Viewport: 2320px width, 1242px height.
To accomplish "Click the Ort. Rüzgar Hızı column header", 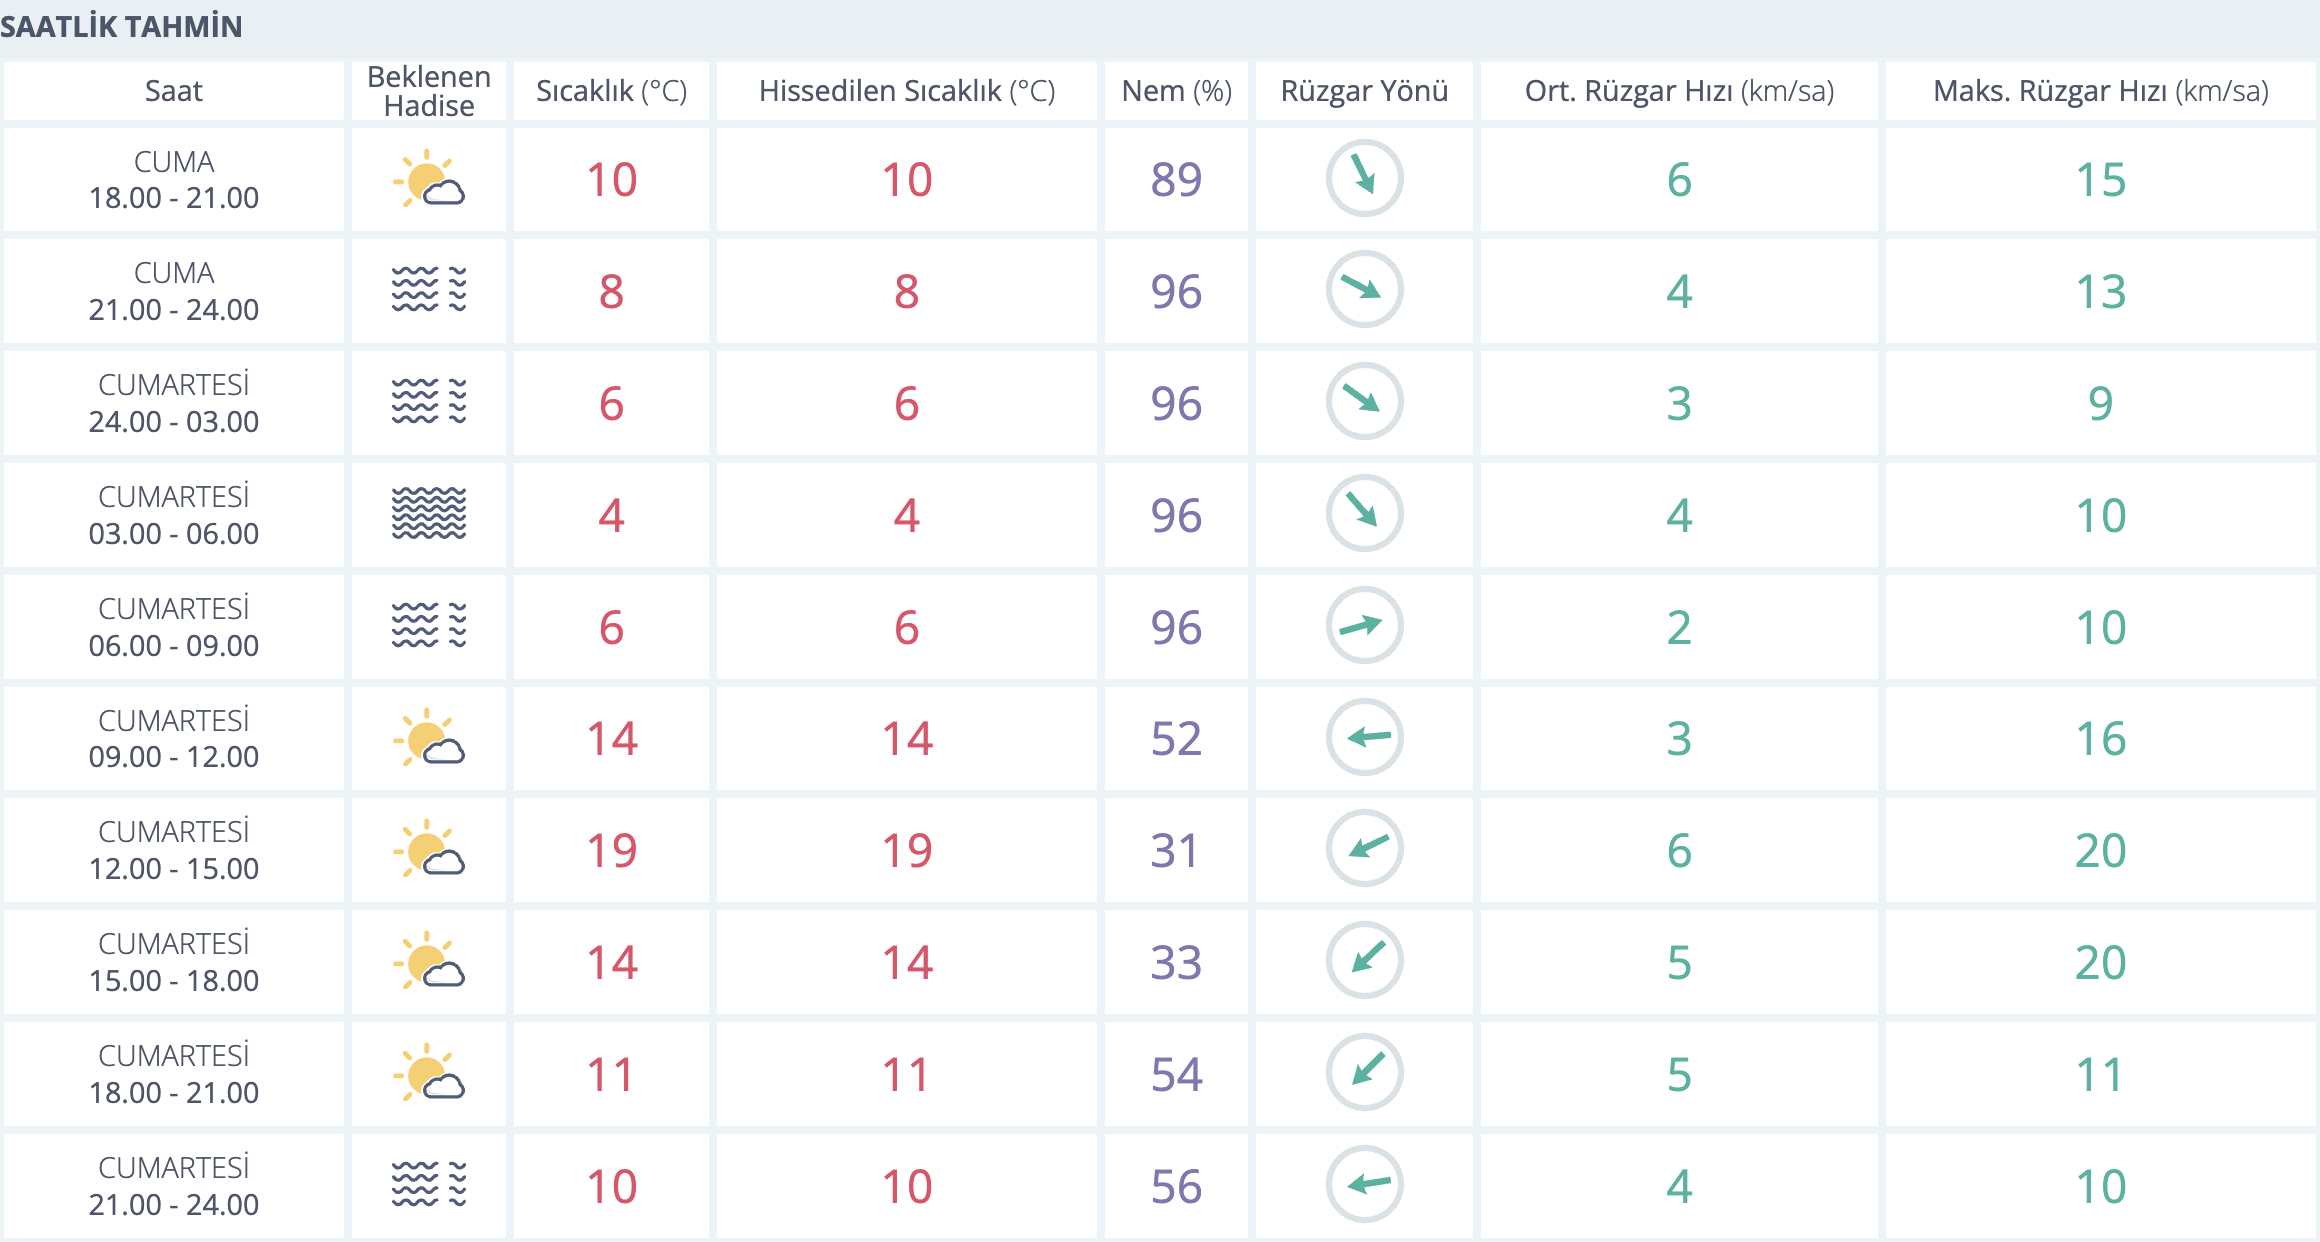I will [1680, 91].
